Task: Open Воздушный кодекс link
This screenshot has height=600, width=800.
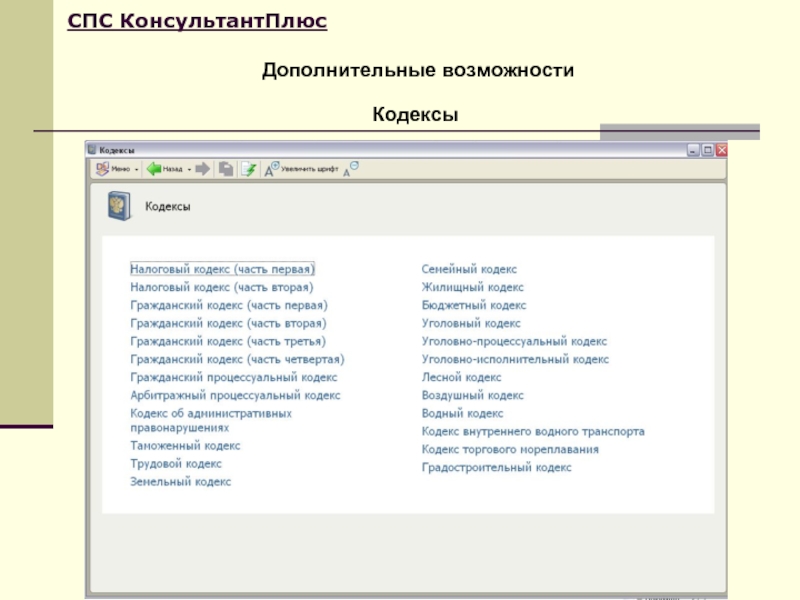Action: coord(472,395)
